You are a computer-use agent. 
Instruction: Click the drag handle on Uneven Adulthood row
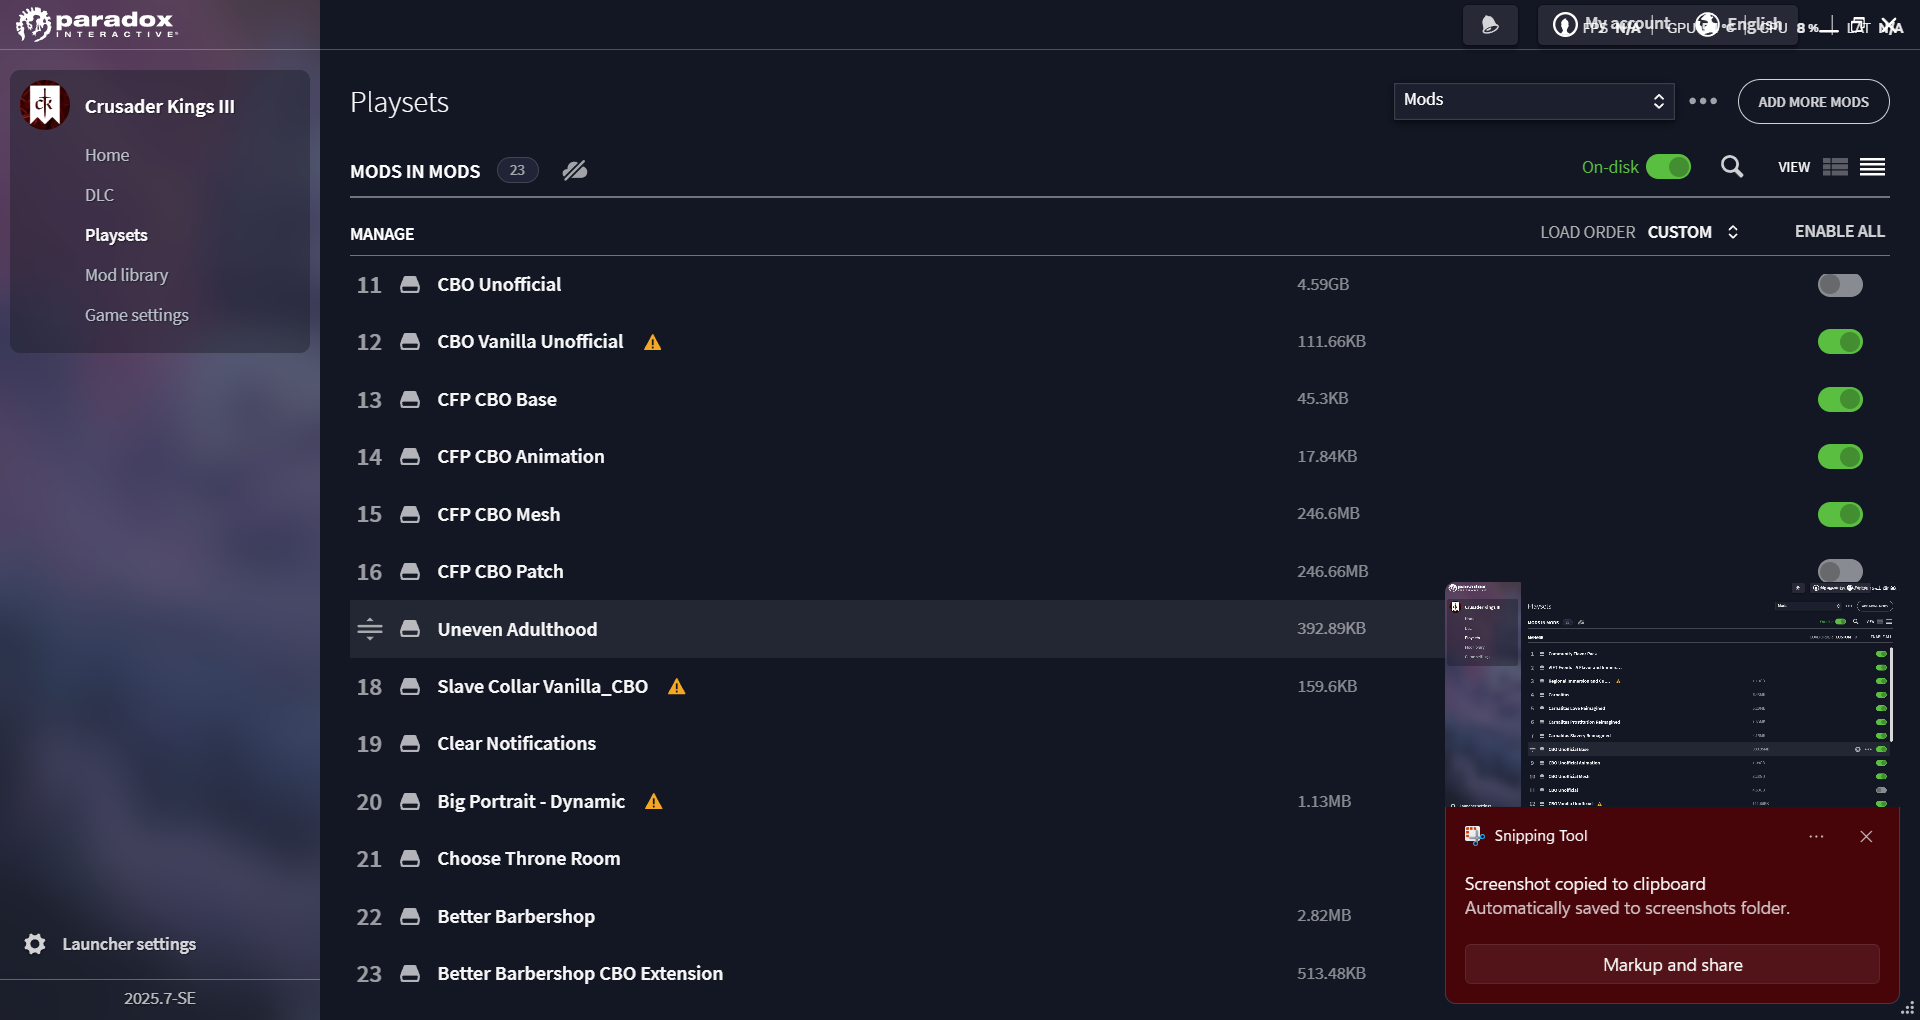click(x=370, y=629)
